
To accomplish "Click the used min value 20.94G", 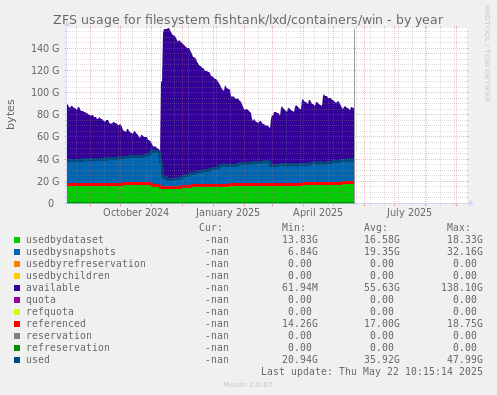I will [x=300, y=360].
